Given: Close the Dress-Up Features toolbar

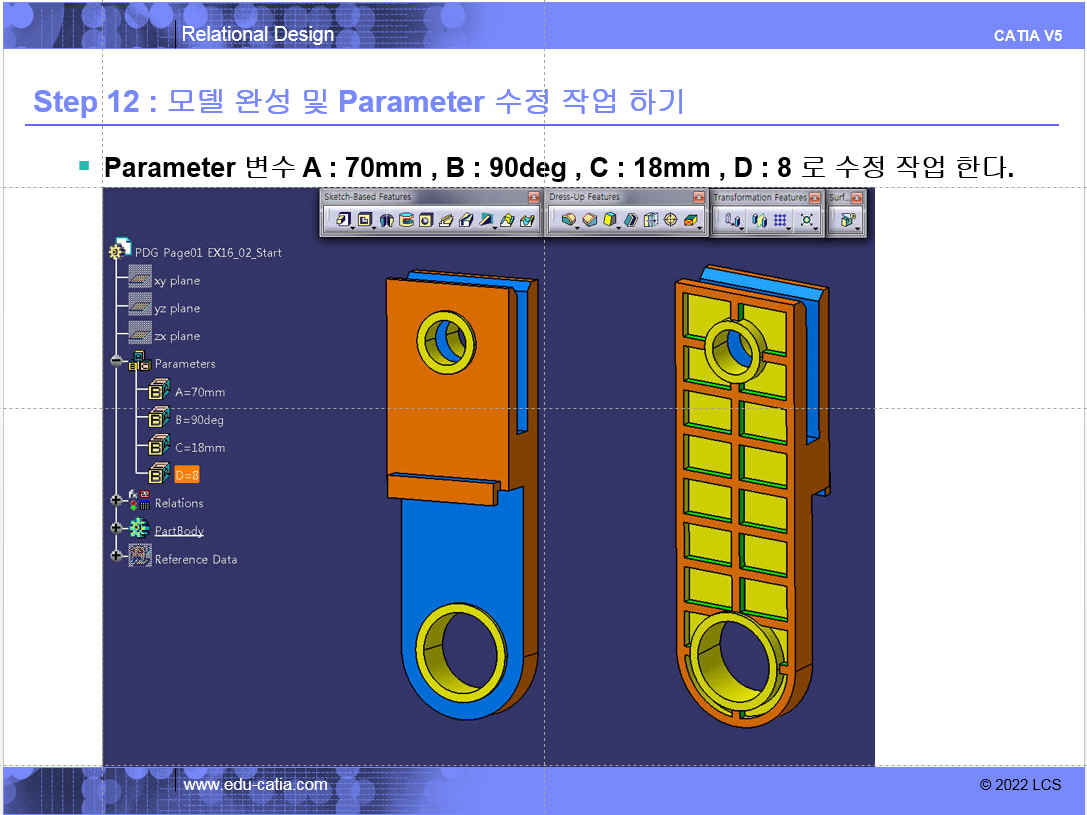Looking at the screenshot, I should pos(700,198).
